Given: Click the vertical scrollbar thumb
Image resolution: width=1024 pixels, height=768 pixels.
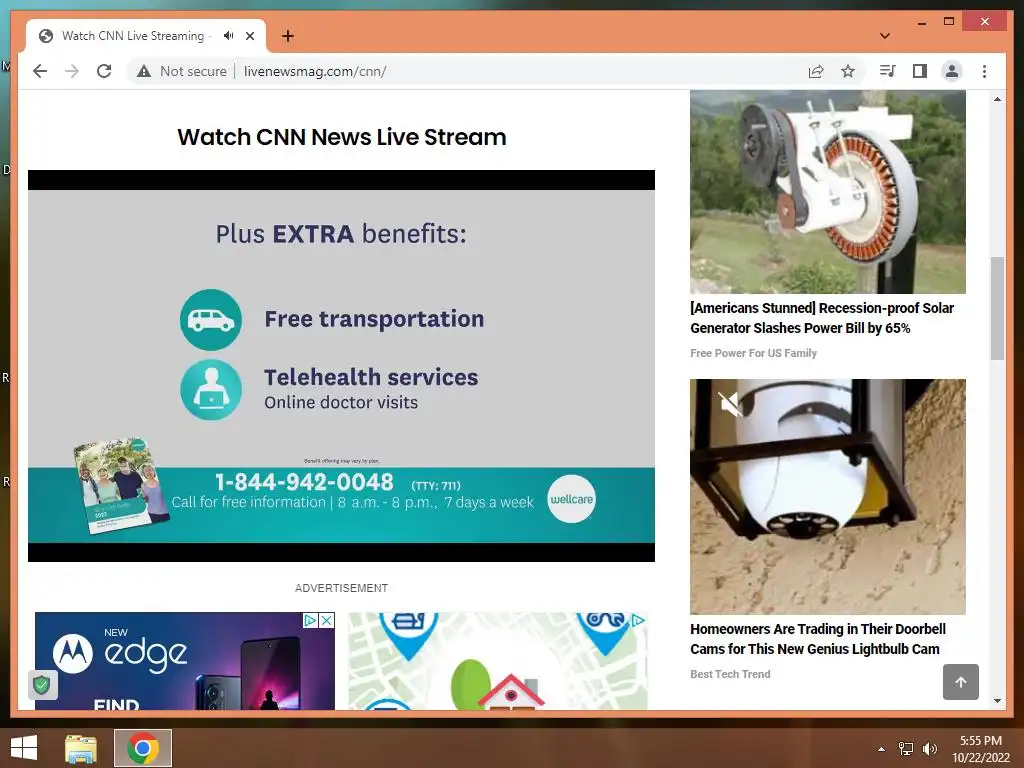Looking at the screenshot, I should (997, 308).
